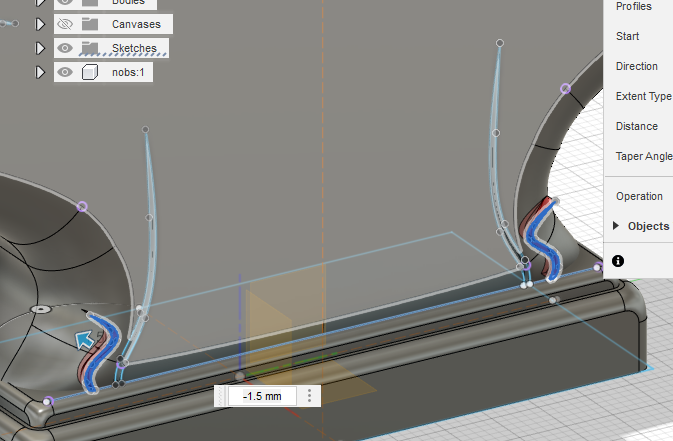This screenshot has height=441, width=673.
Task: Click the info icon in the dialog
Action: pyautogui.click(x=618, y=261)
